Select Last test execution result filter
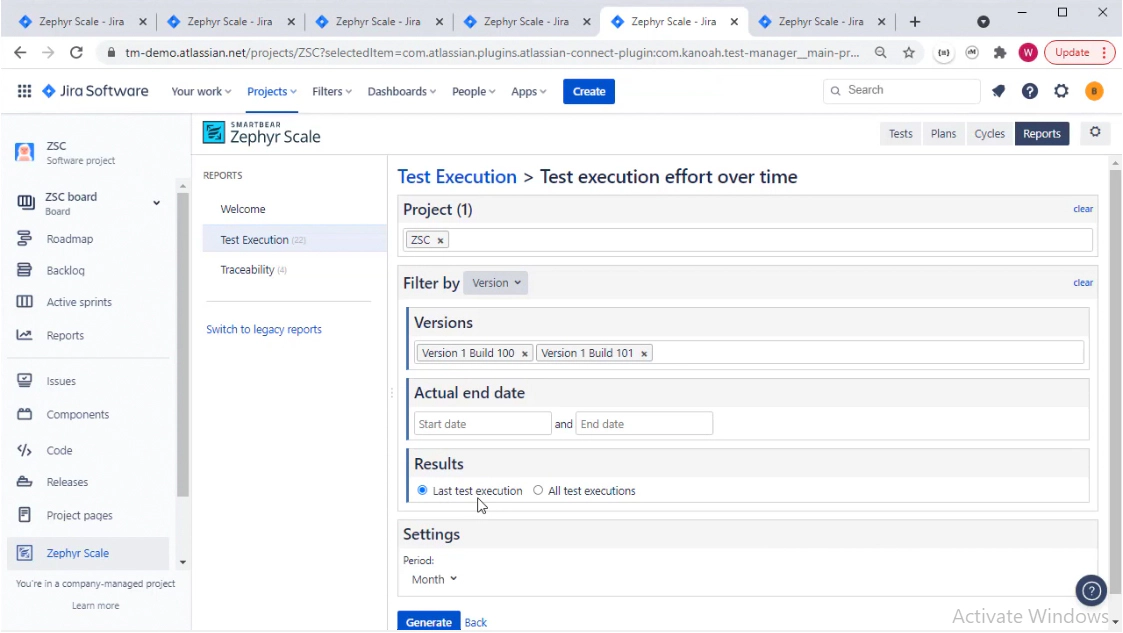This screenshot has height=633, width=1123. click(x=421, y=490)
